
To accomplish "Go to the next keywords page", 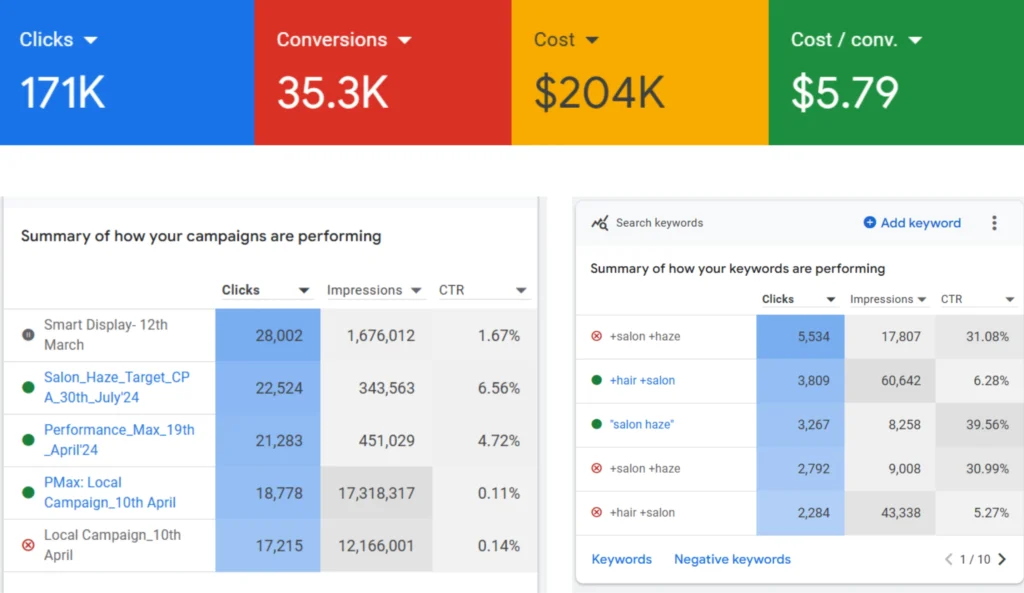I will pos(1002,559).
